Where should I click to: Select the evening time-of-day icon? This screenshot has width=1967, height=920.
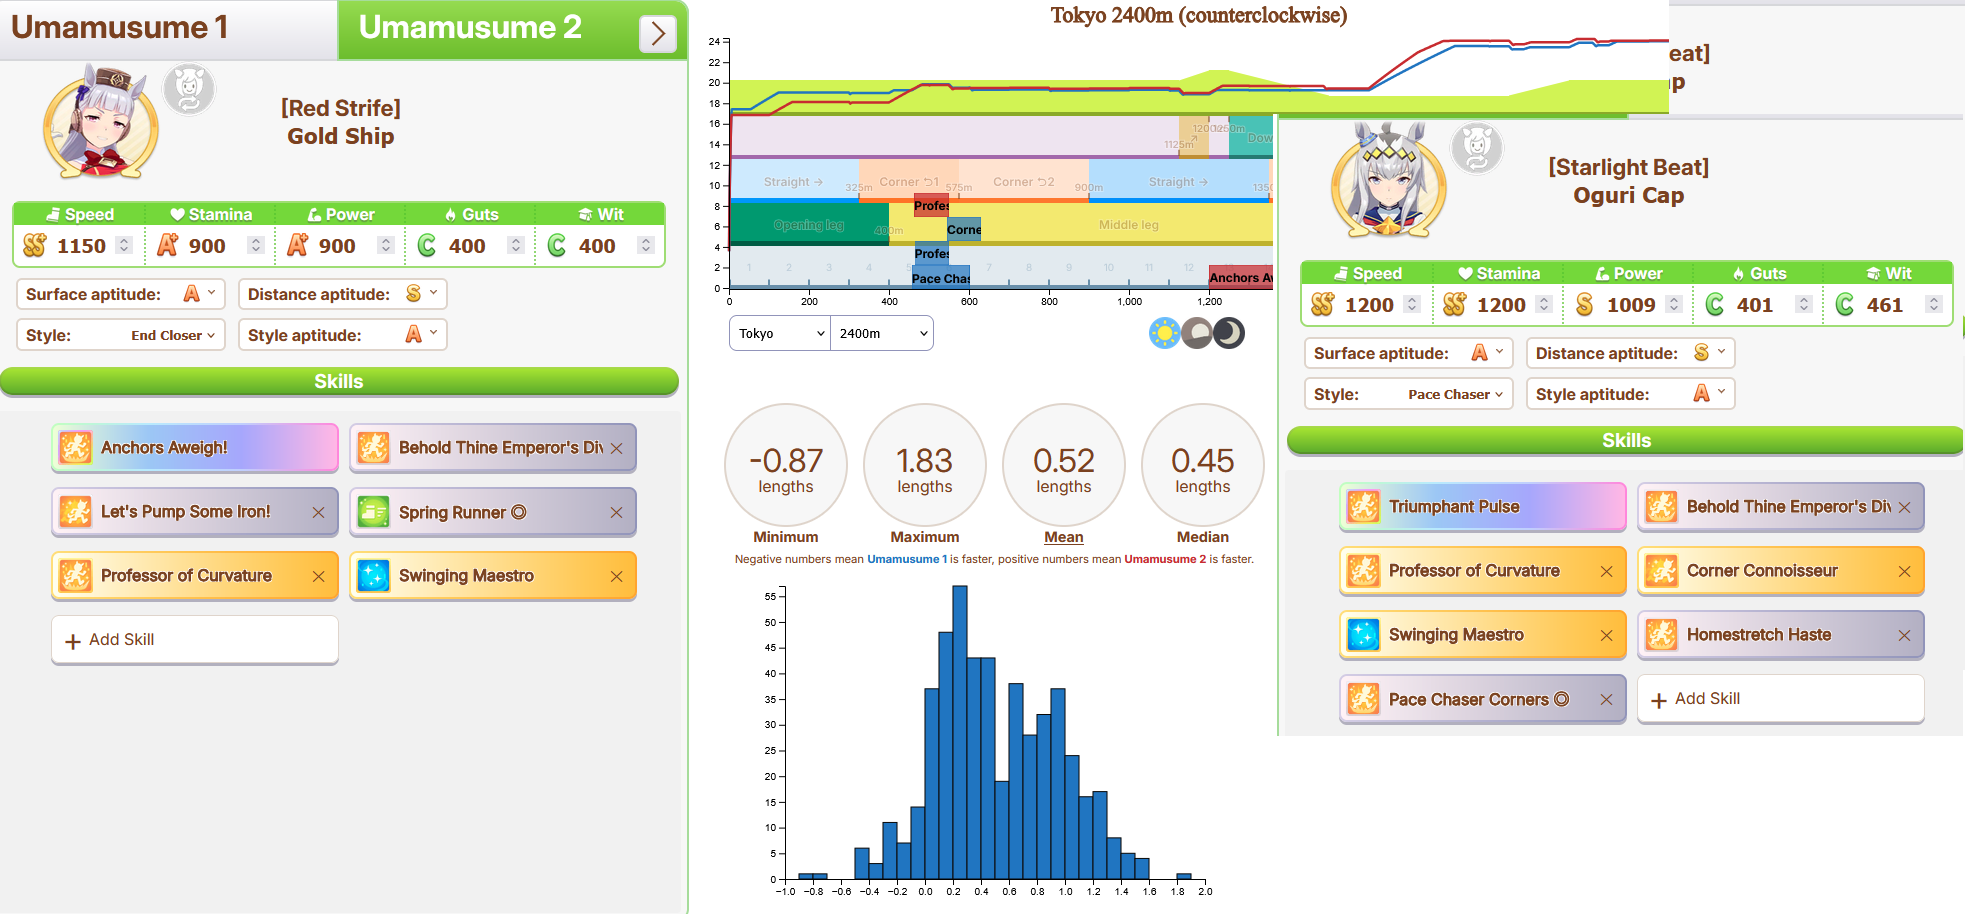[x=1196, y=333]
